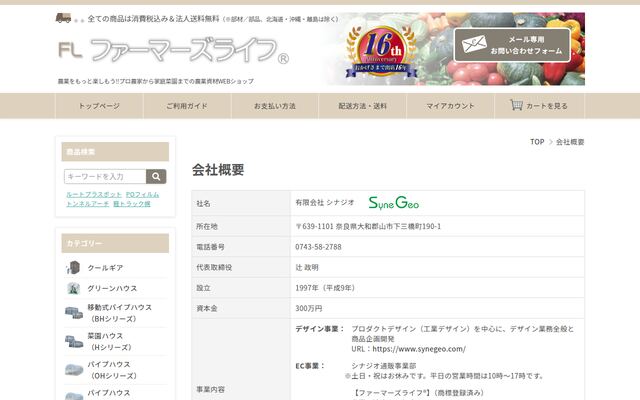Click the パイプハウス OHシリーズ thumbnail icon

pyautogui.click(x=73, y=370)
